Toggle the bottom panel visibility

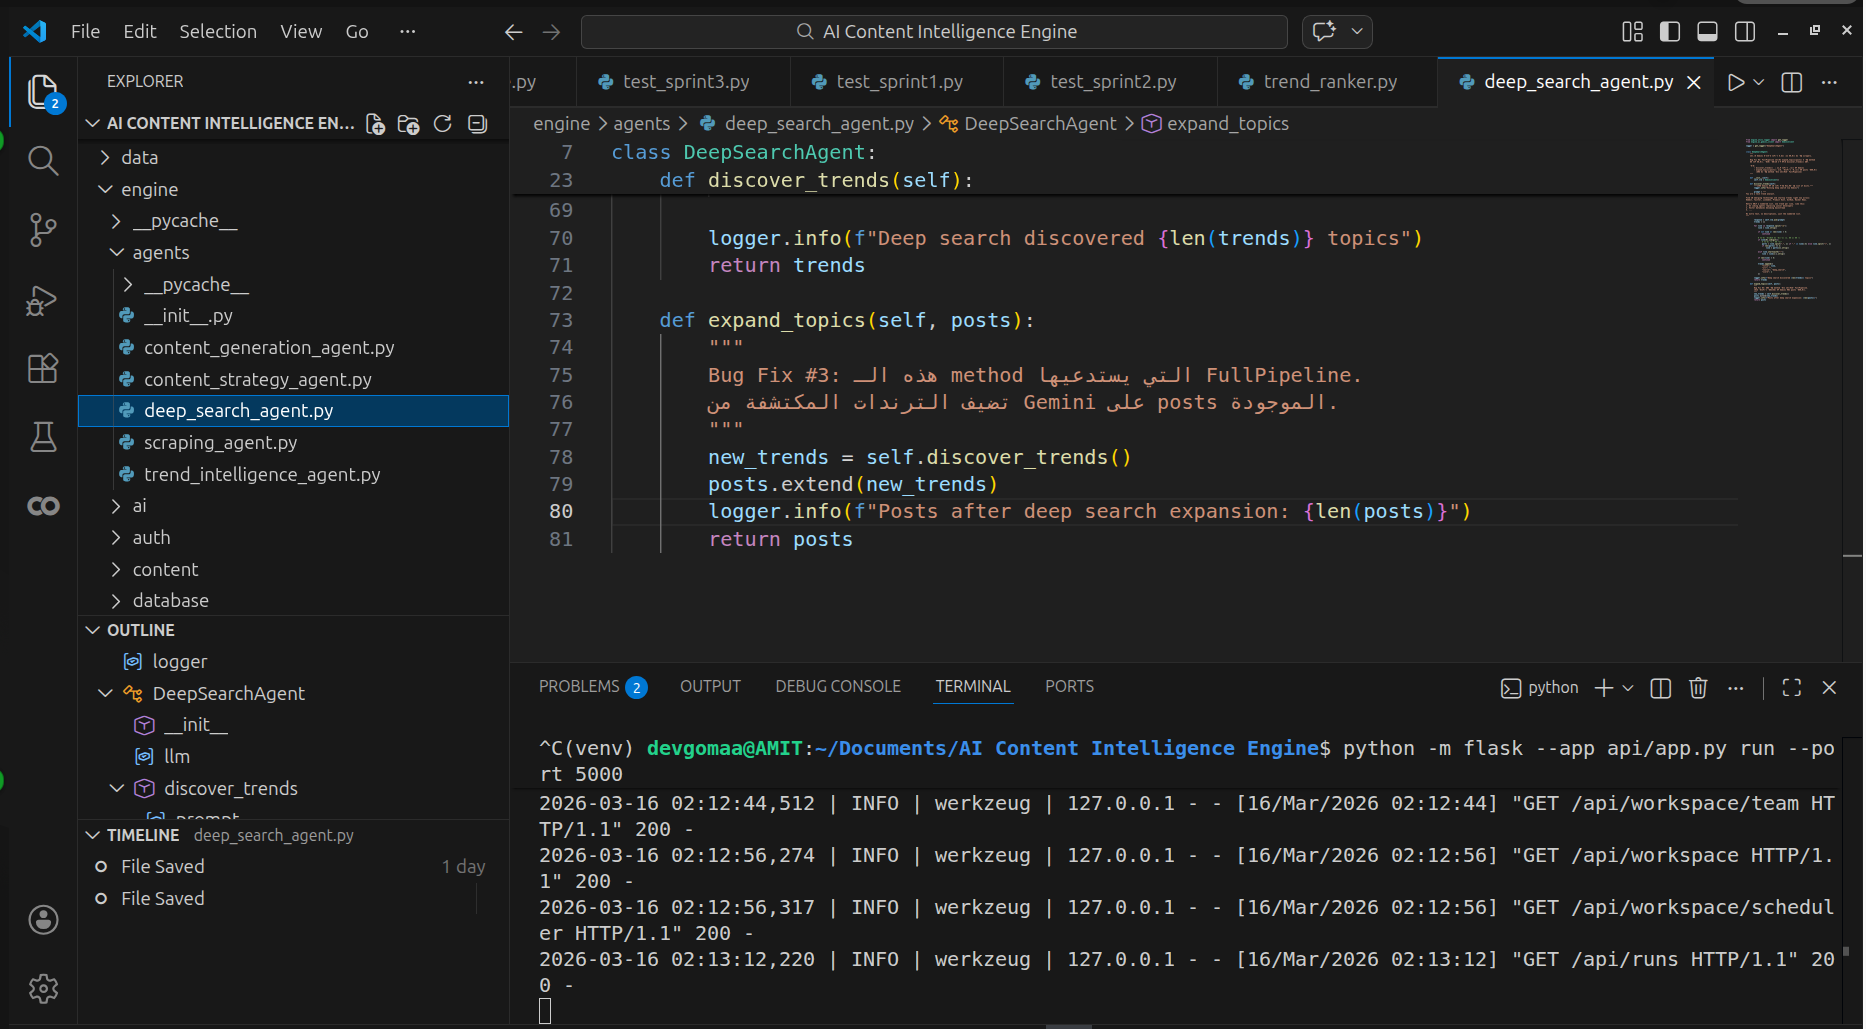(x=1707, y=32)
